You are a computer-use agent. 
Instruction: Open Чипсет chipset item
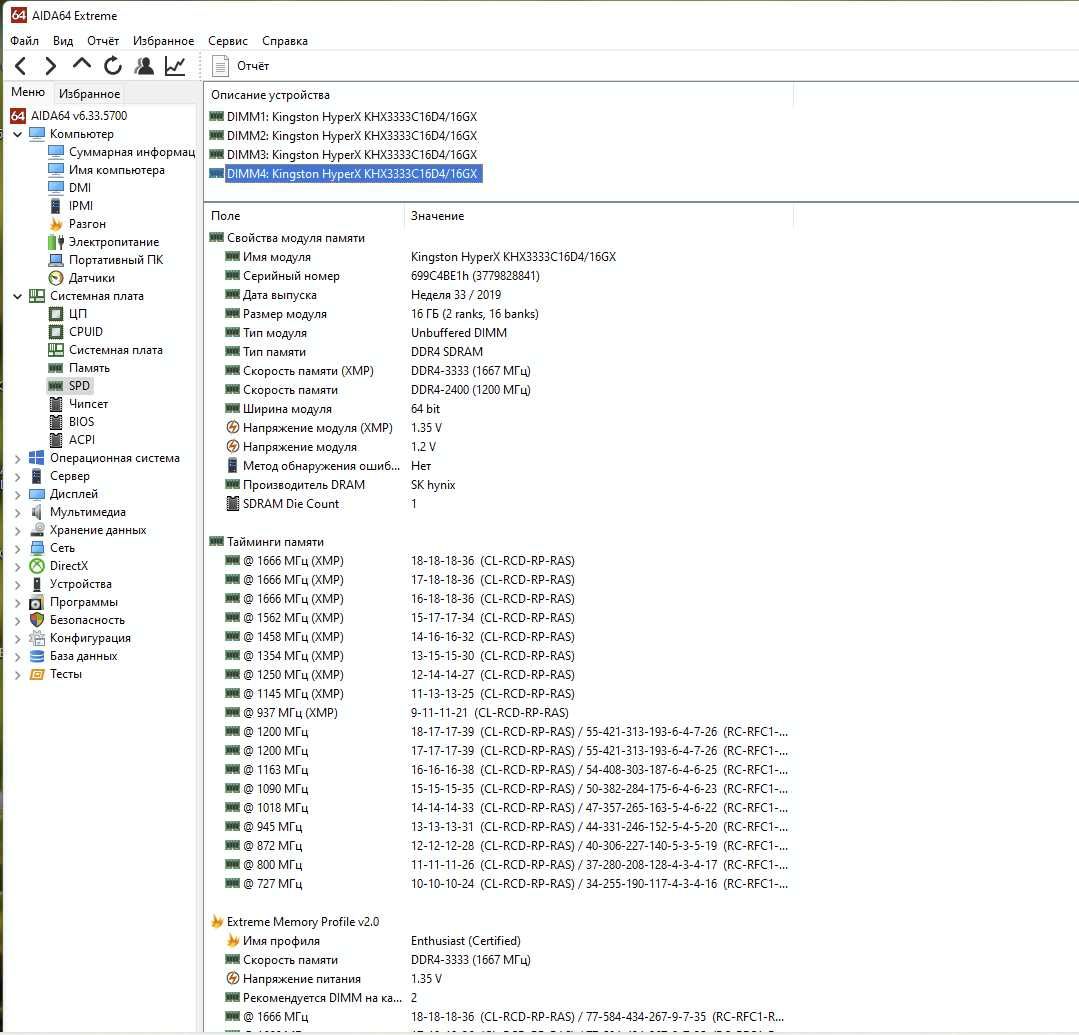(x=88, y=403)
